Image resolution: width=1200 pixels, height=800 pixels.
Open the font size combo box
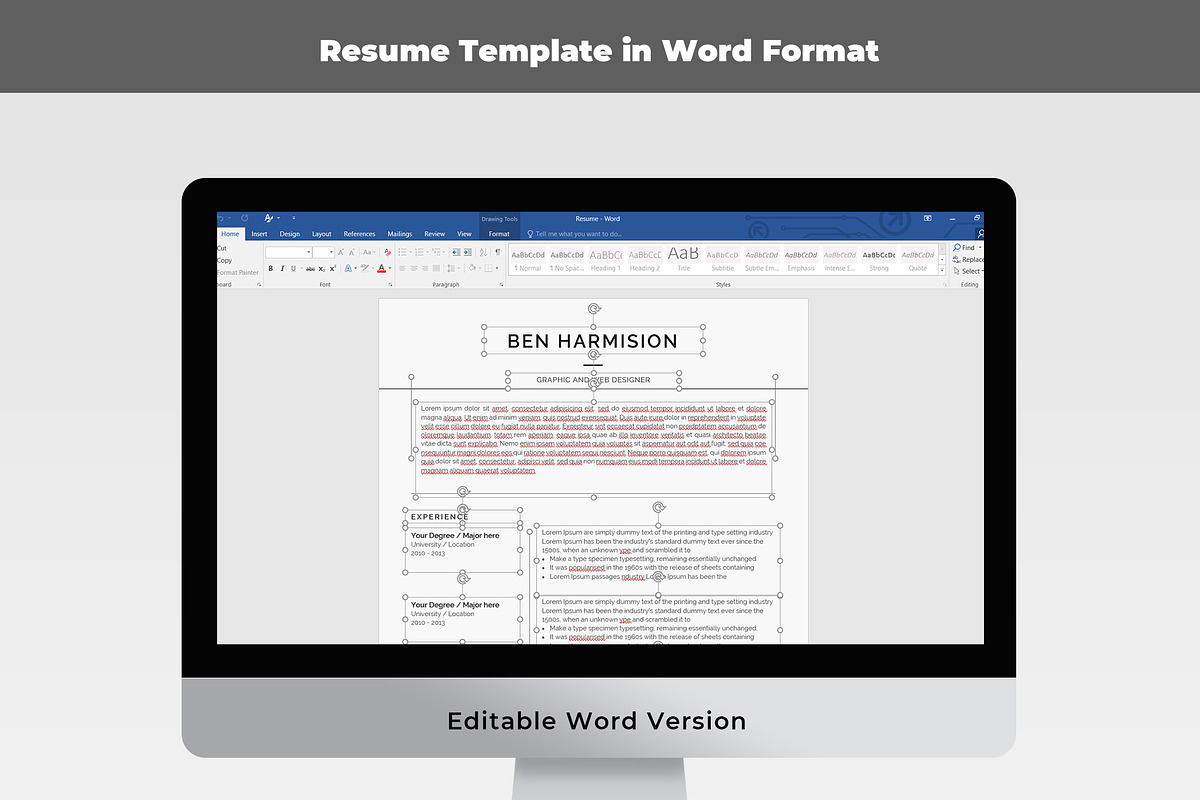[x=323, y=252]
